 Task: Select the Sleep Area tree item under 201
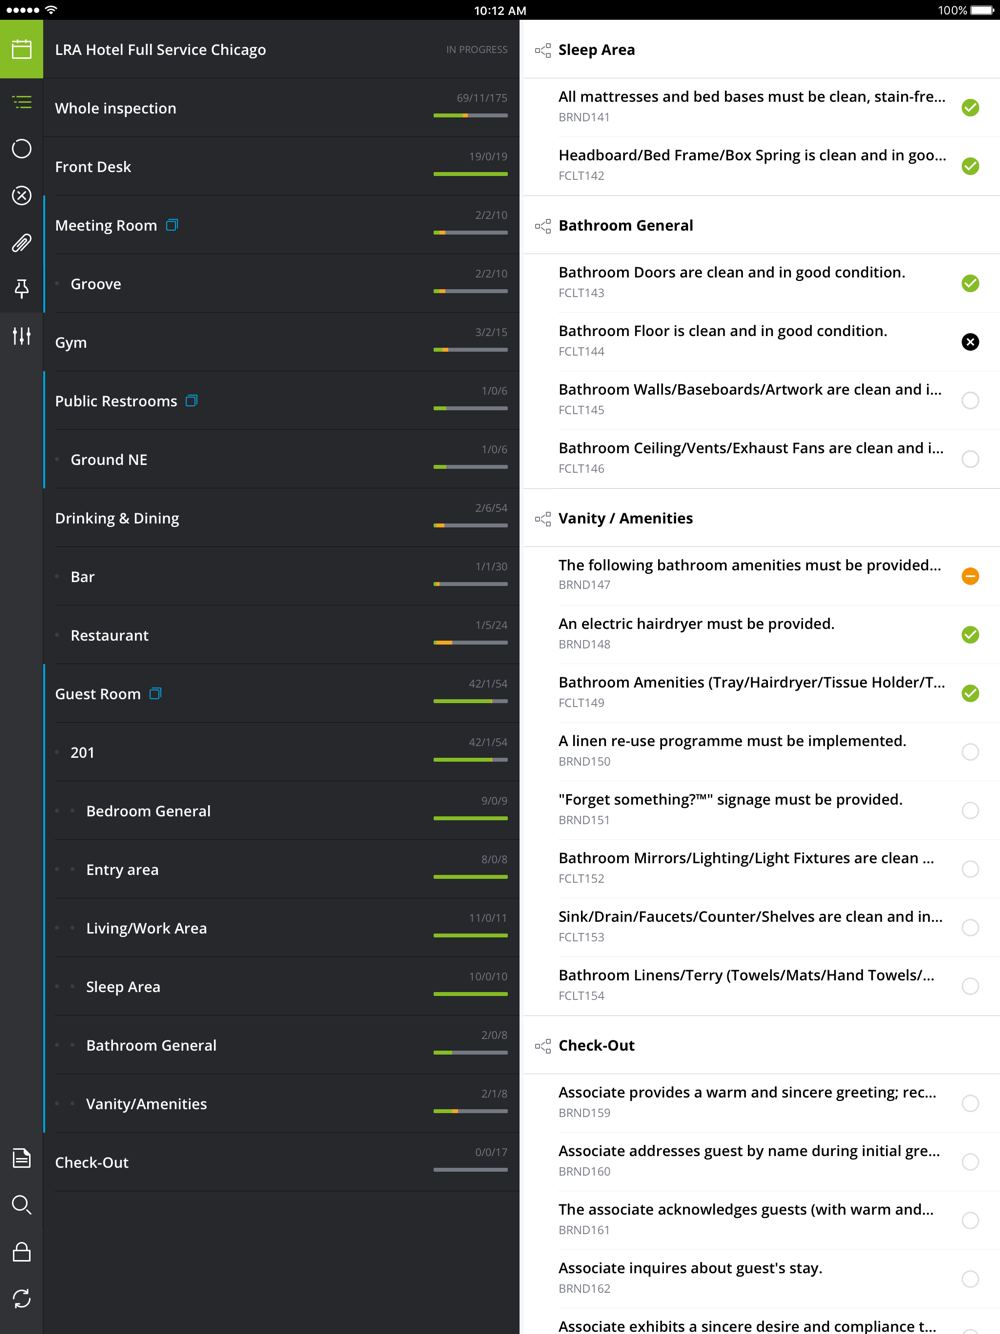coord(123,987)
